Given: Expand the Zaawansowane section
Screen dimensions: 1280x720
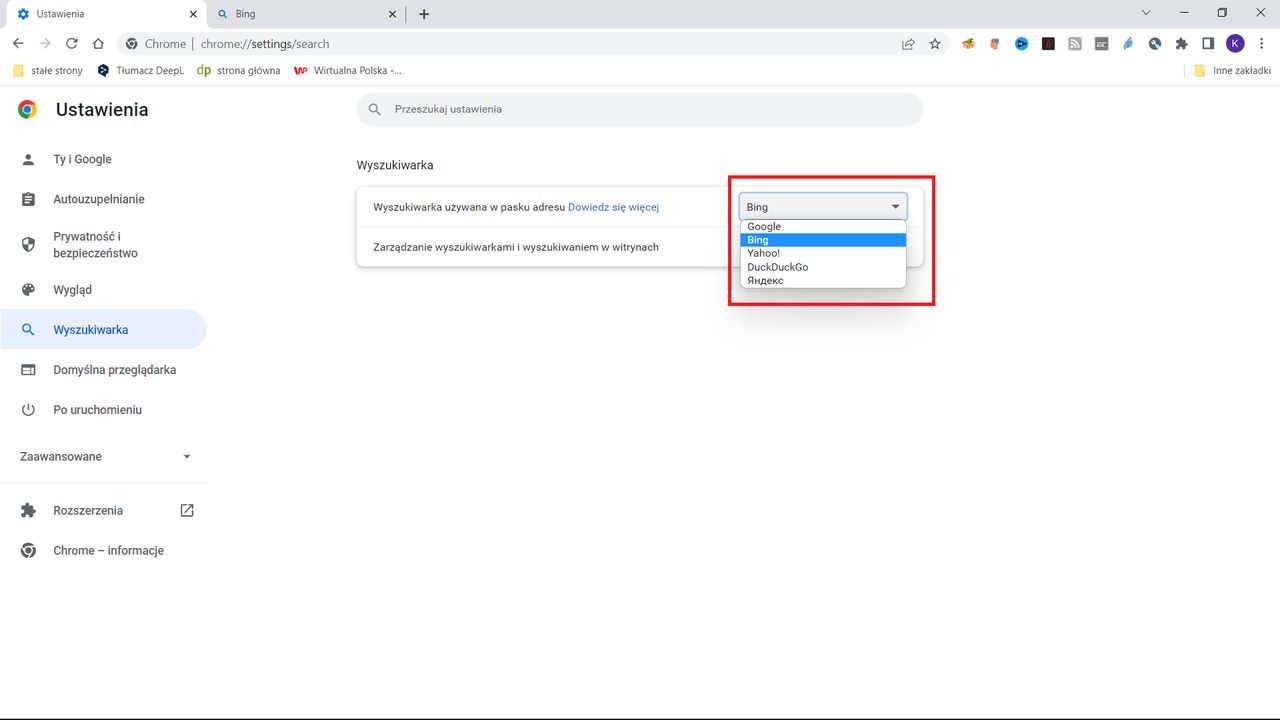Looking at the screenshot, I should pos(105,457).
